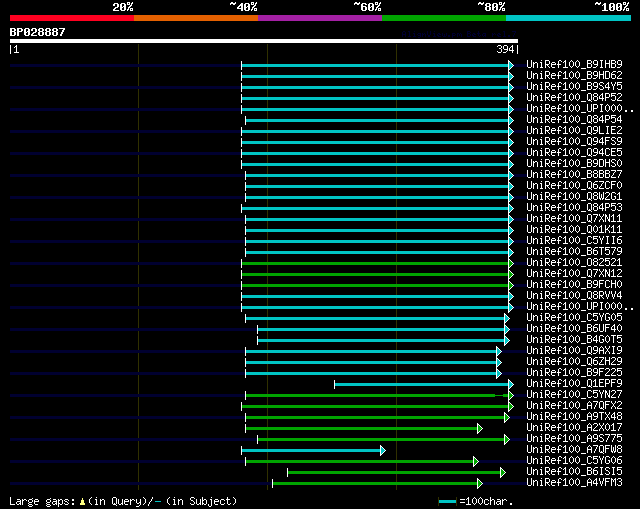Select hit name UniRef100_A7QFX2

point(574,406)
